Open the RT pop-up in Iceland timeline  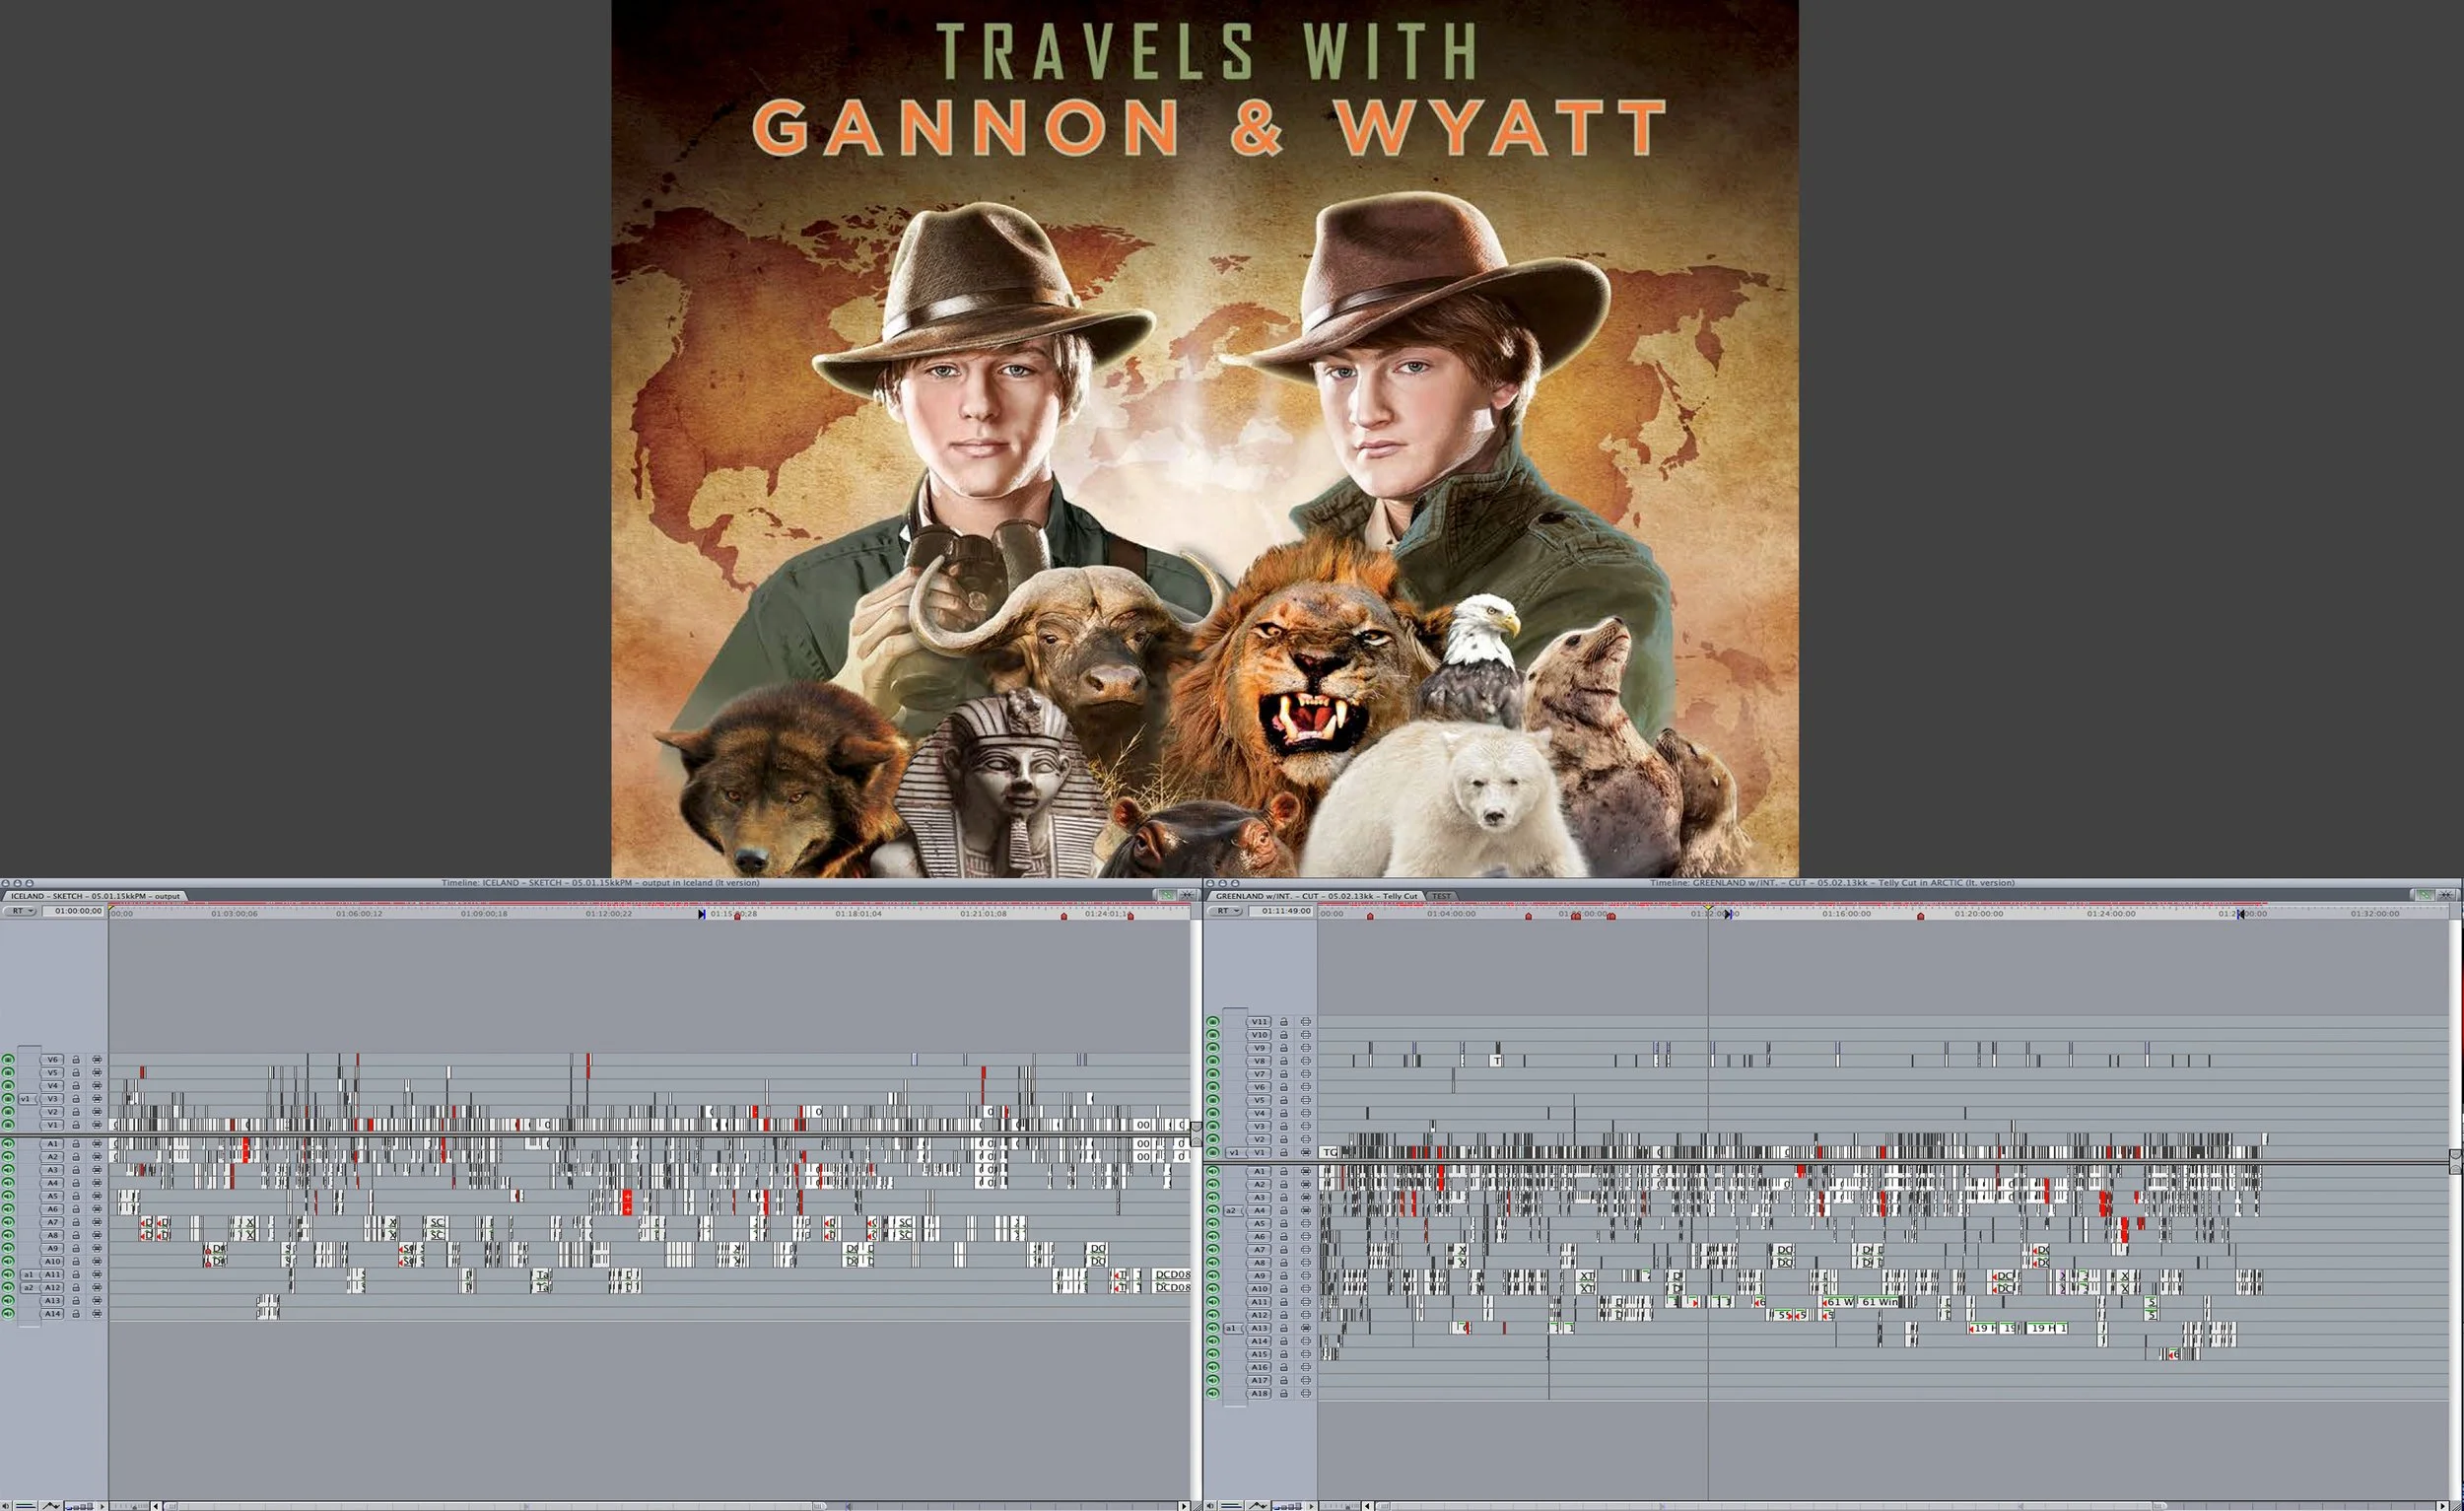21,911
